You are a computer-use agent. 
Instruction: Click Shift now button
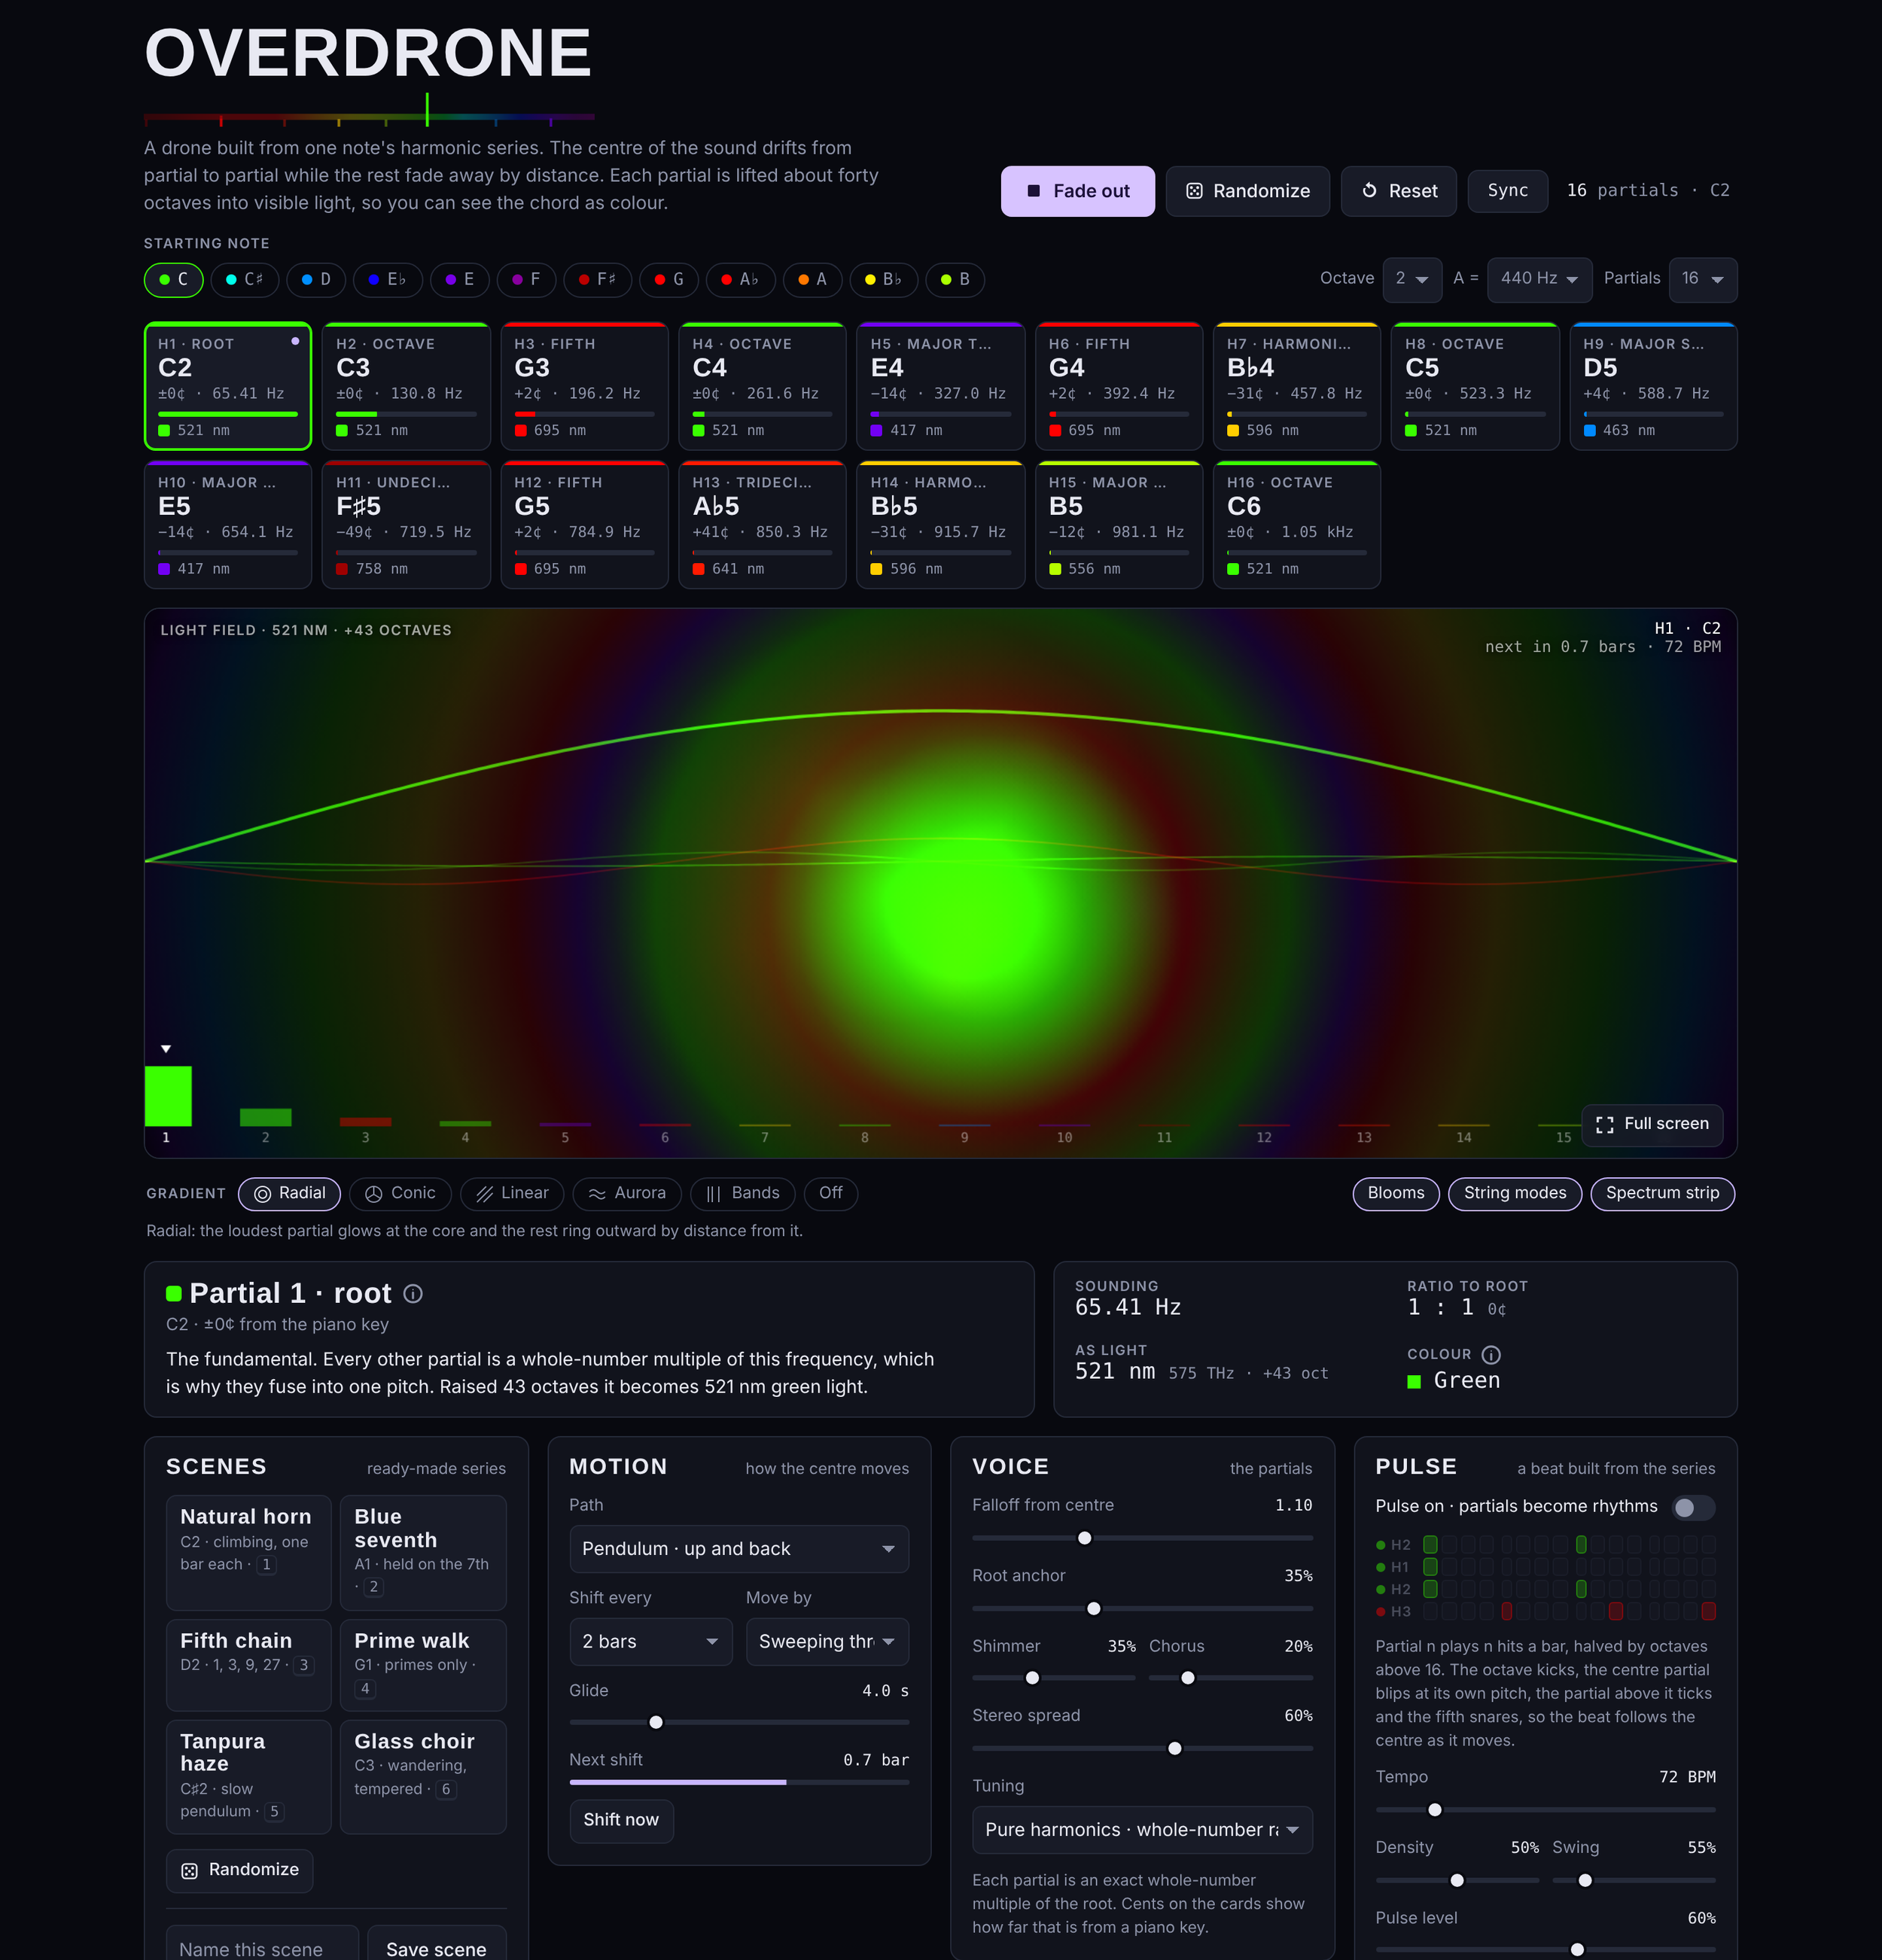pyautogui.click(x=621, y=1821)
